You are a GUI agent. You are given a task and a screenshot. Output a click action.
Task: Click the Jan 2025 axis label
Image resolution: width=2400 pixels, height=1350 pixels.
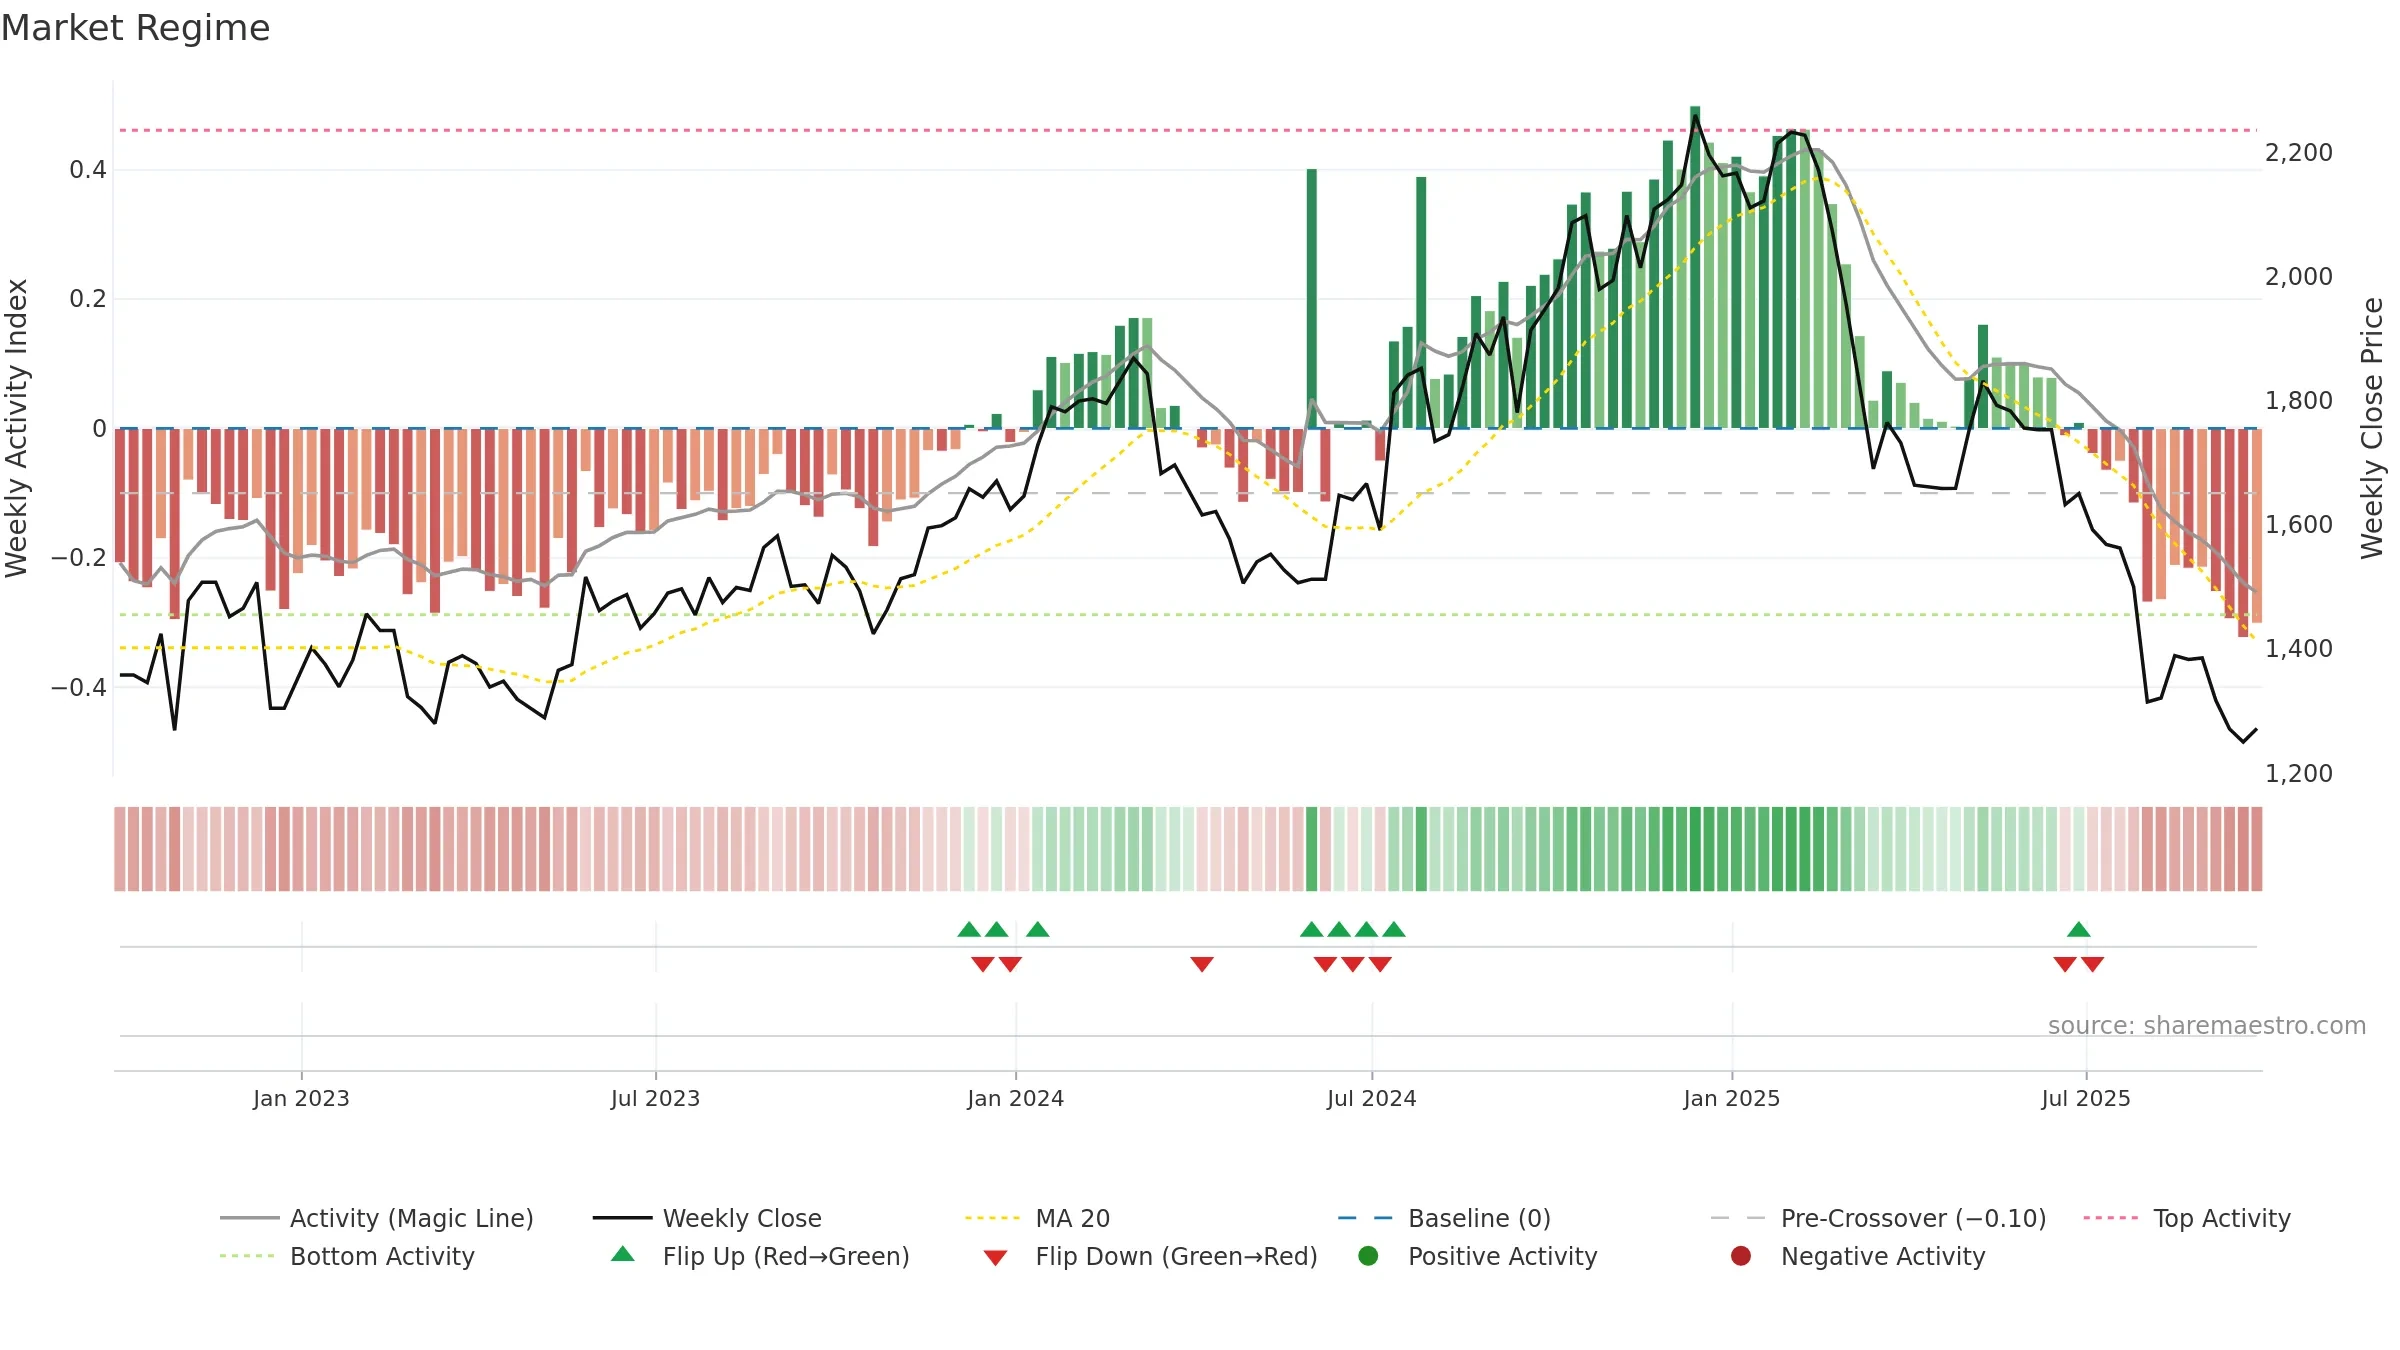[x=1731, y=1098]
